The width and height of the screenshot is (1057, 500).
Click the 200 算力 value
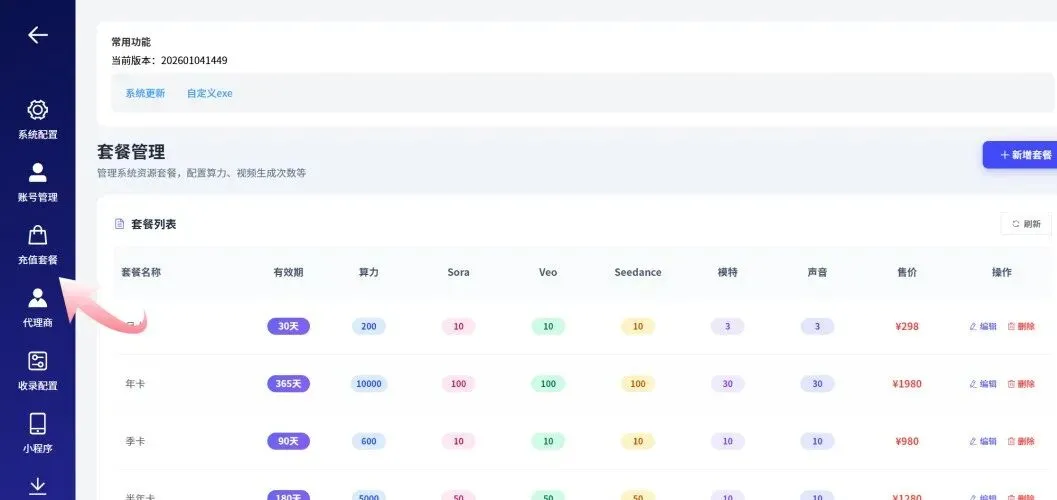[x=369, y=326]
